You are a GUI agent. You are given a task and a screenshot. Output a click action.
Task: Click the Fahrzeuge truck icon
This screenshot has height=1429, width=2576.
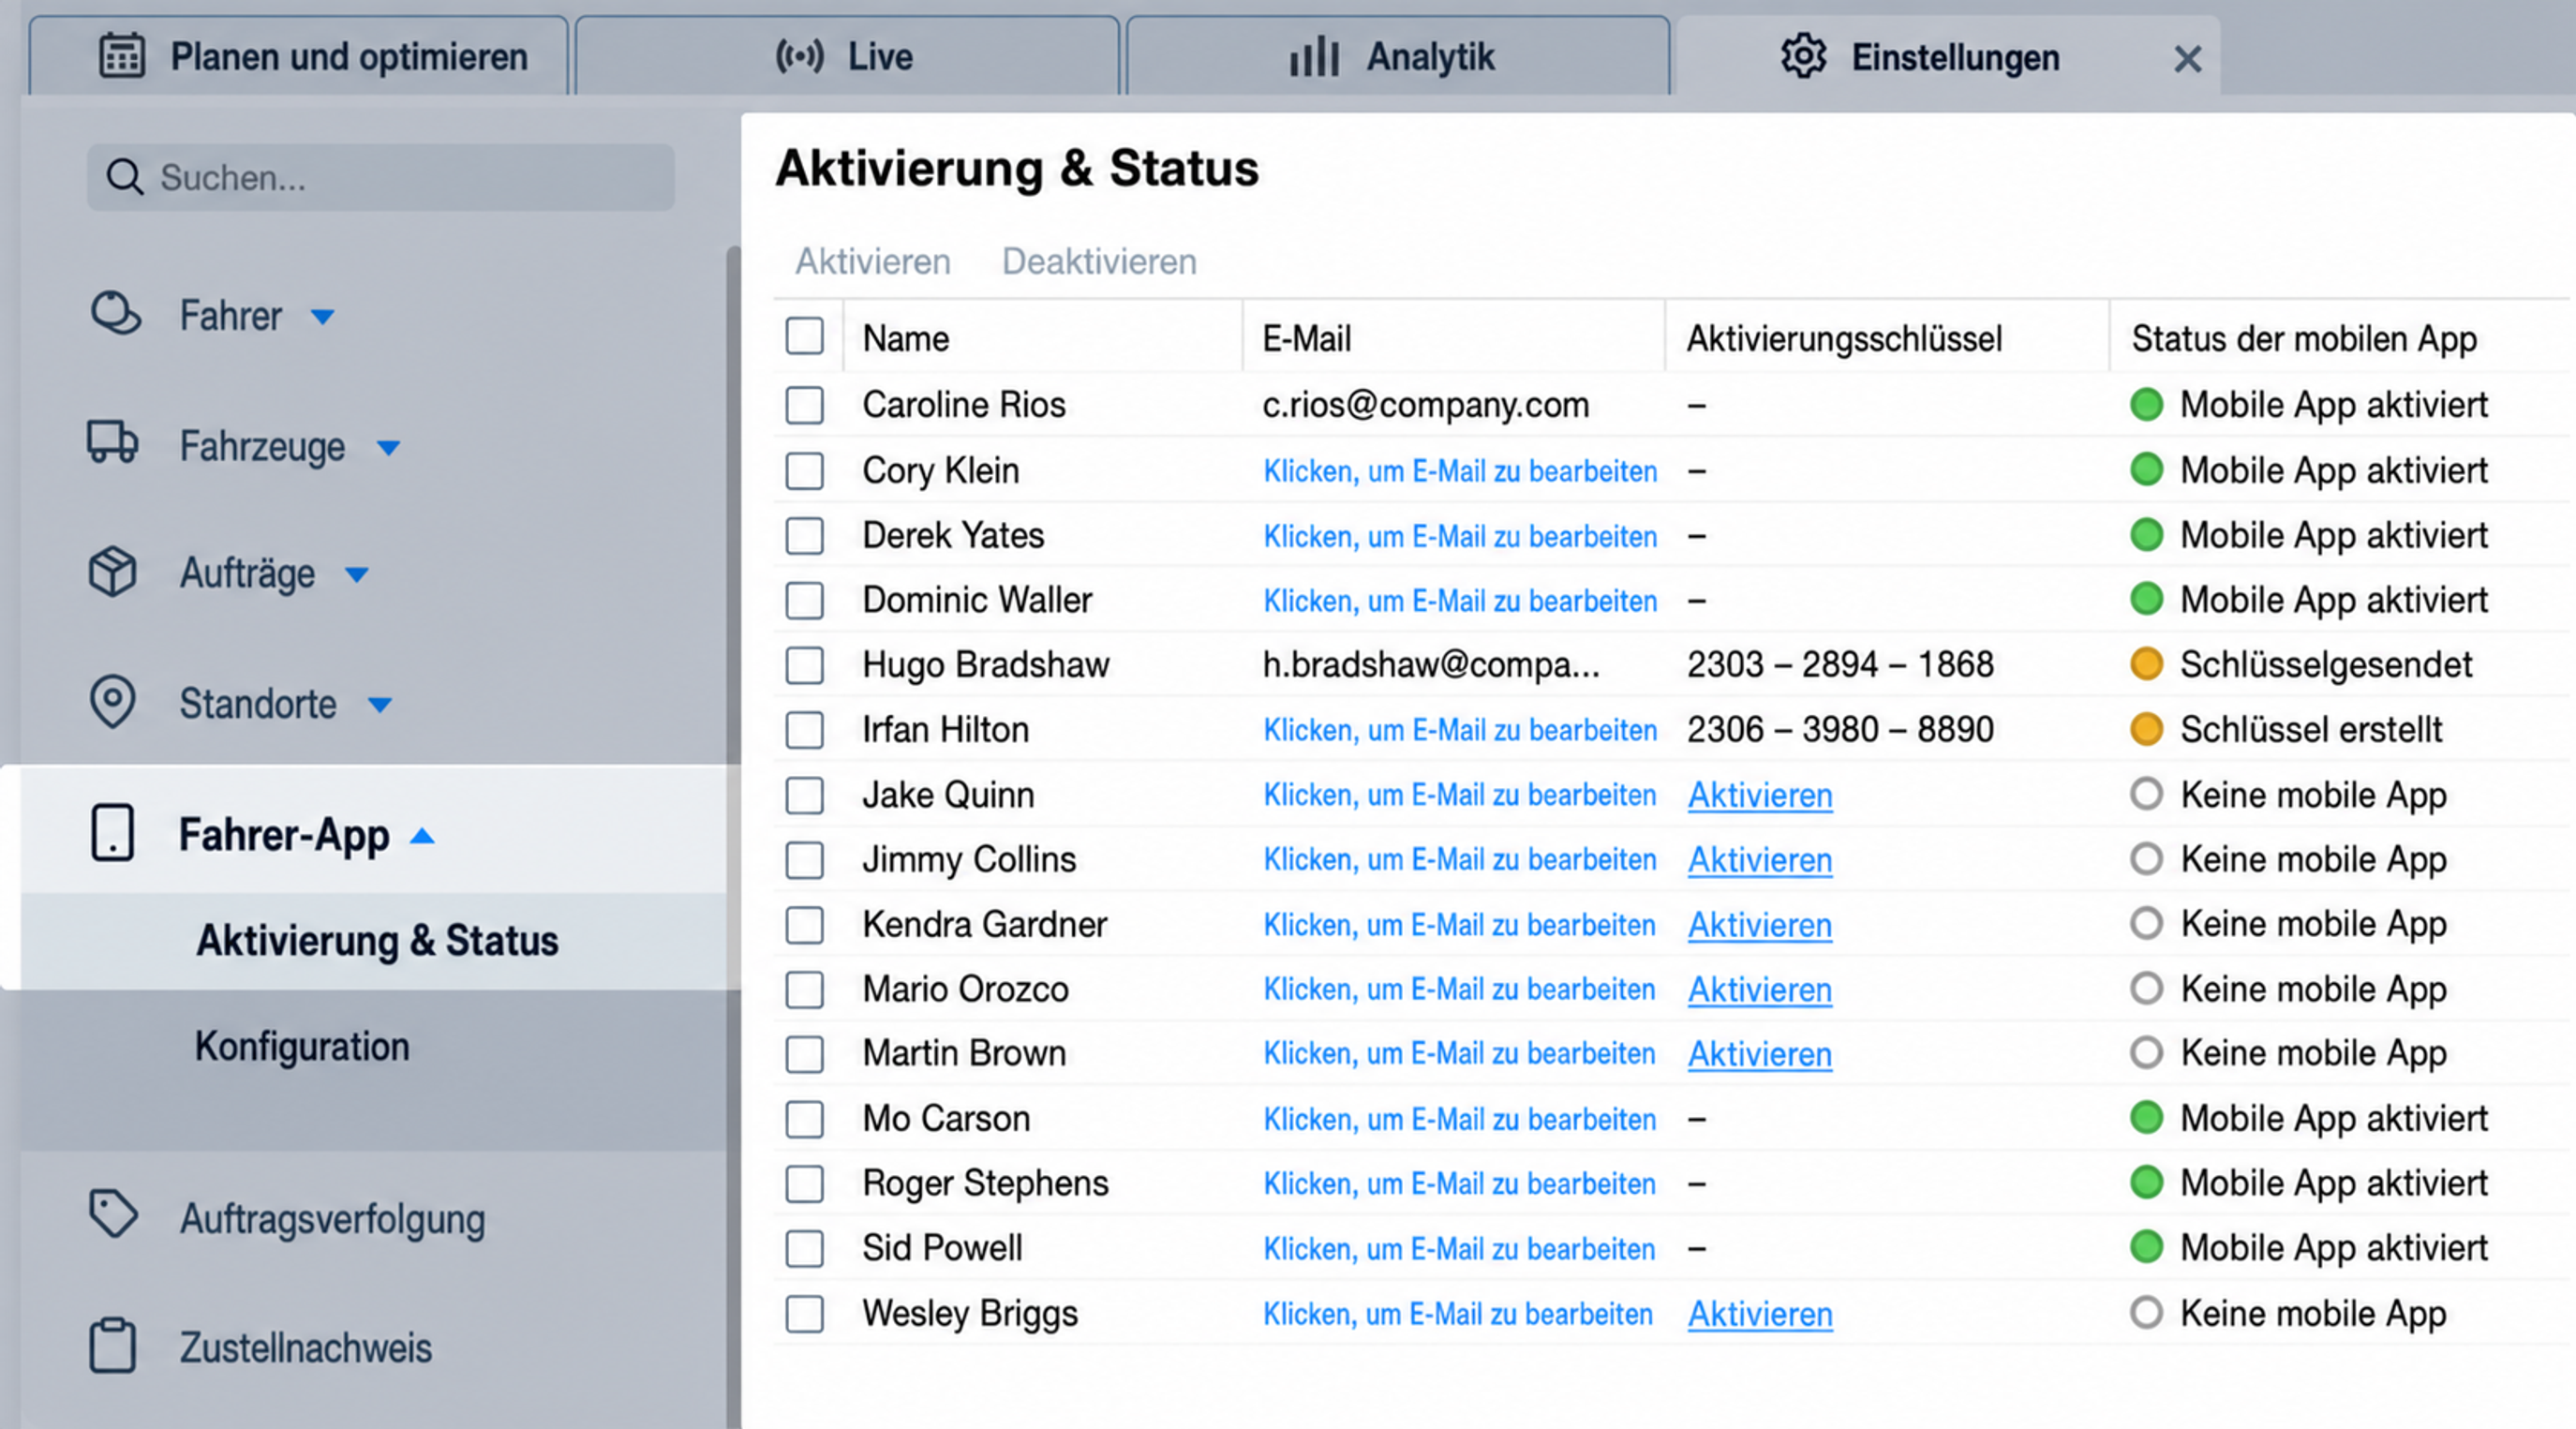click(x=112, y=443)
